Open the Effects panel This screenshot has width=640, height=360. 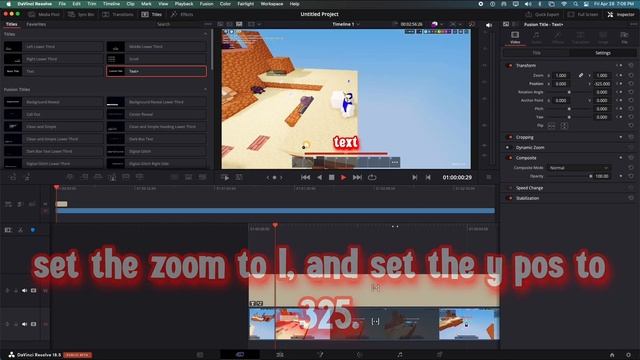click(182, 14)
